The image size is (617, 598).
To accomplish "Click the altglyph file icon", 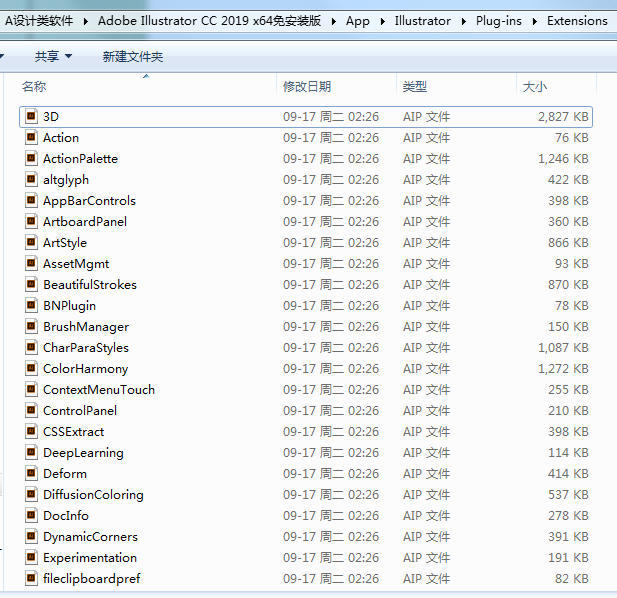I will click(x=31, y=179).
